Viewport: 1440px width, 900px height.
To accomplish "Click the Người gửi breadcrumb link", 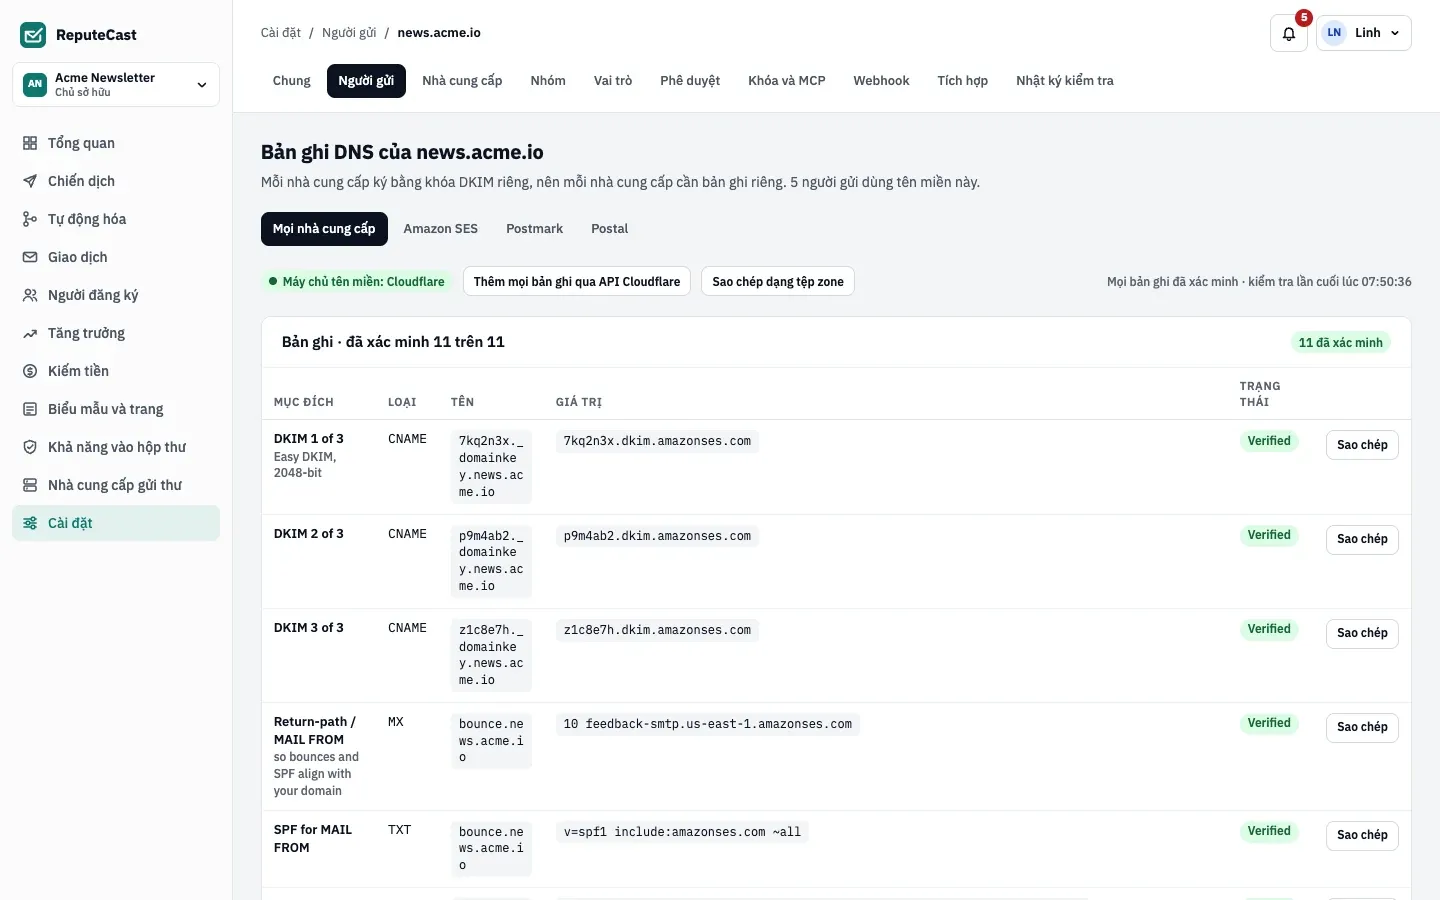I will coord(349,33).
